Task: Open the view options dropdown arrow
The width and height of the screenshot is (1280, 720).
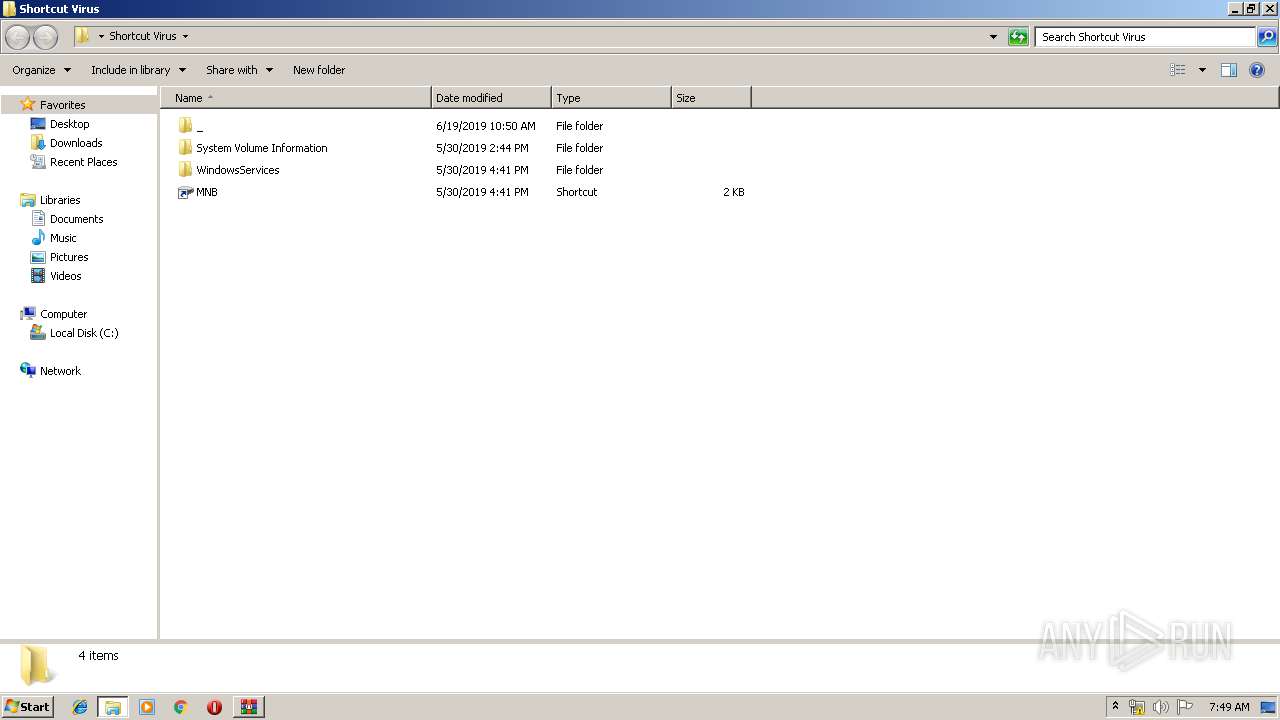Action: (1202, 70)
